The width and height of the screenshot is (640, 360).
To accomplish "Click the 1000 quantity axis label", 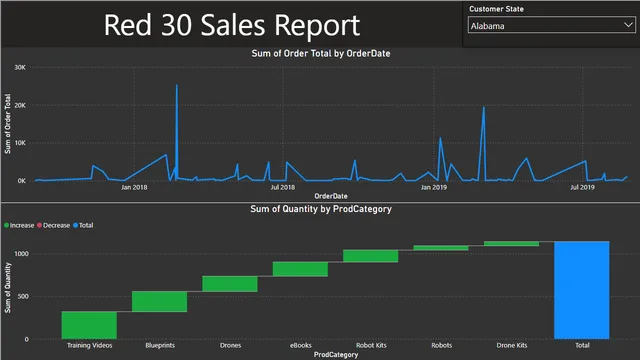I will coord(21,253).
